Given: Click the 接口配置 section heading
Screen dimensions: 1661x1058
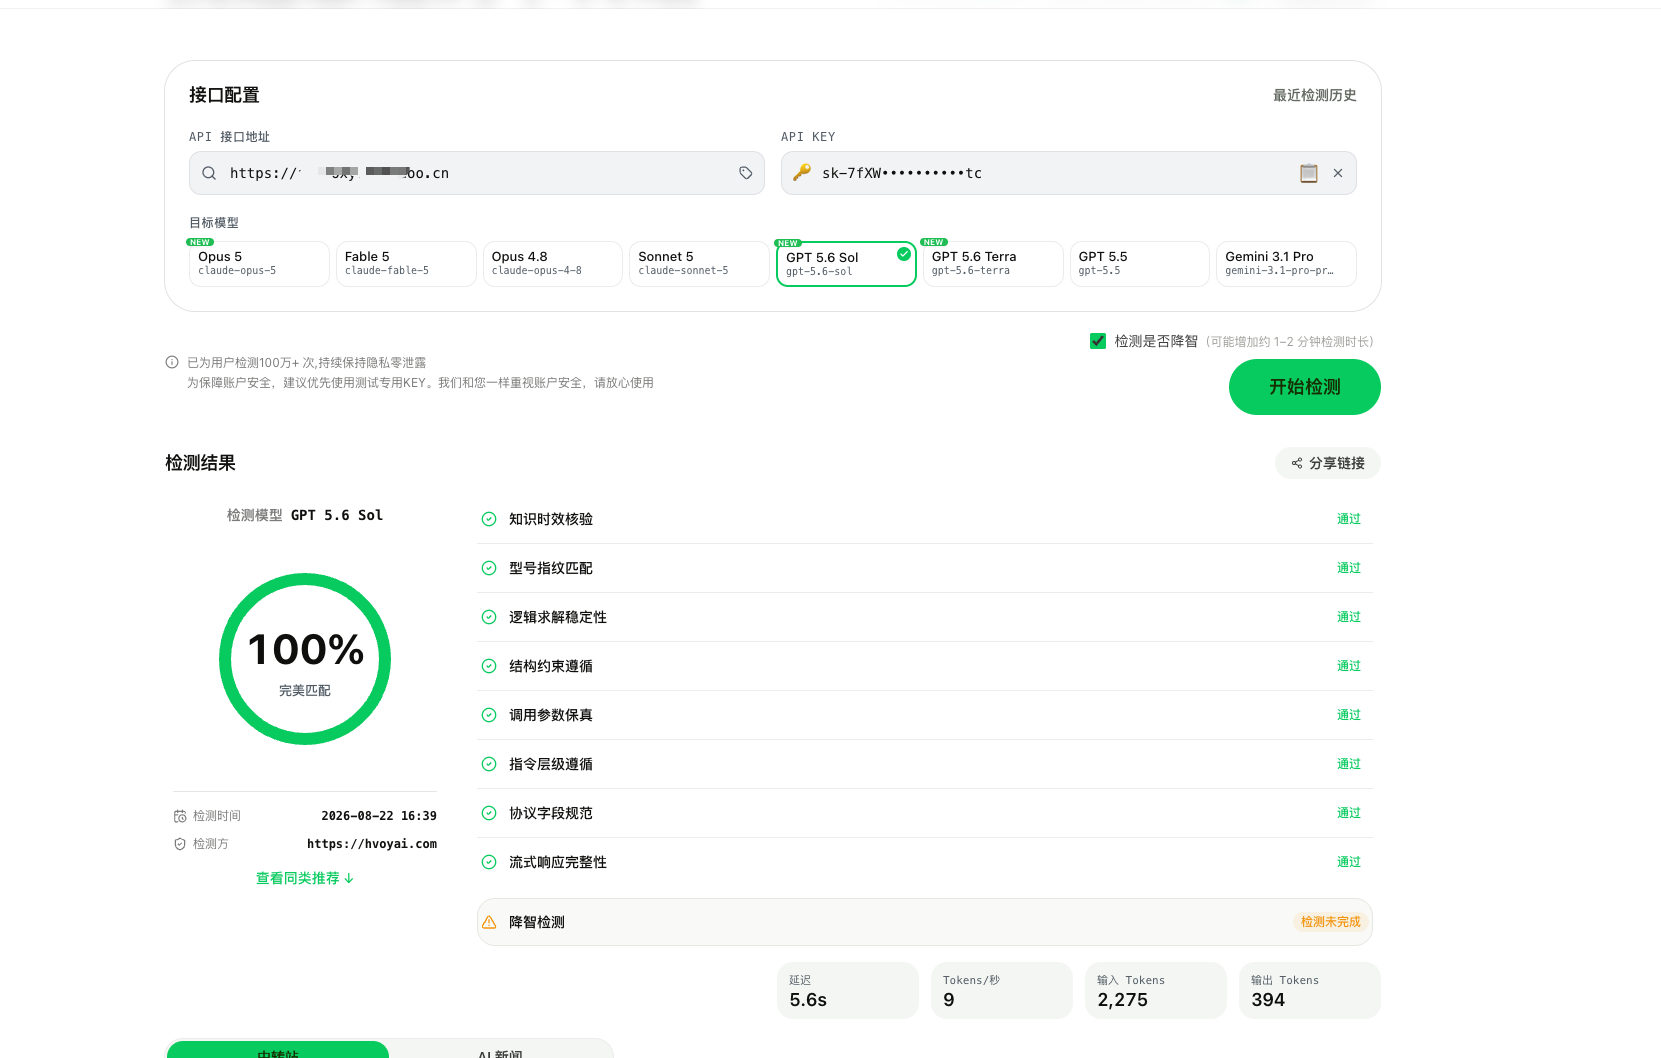Looking at the screenshot, I should (224, 95).
